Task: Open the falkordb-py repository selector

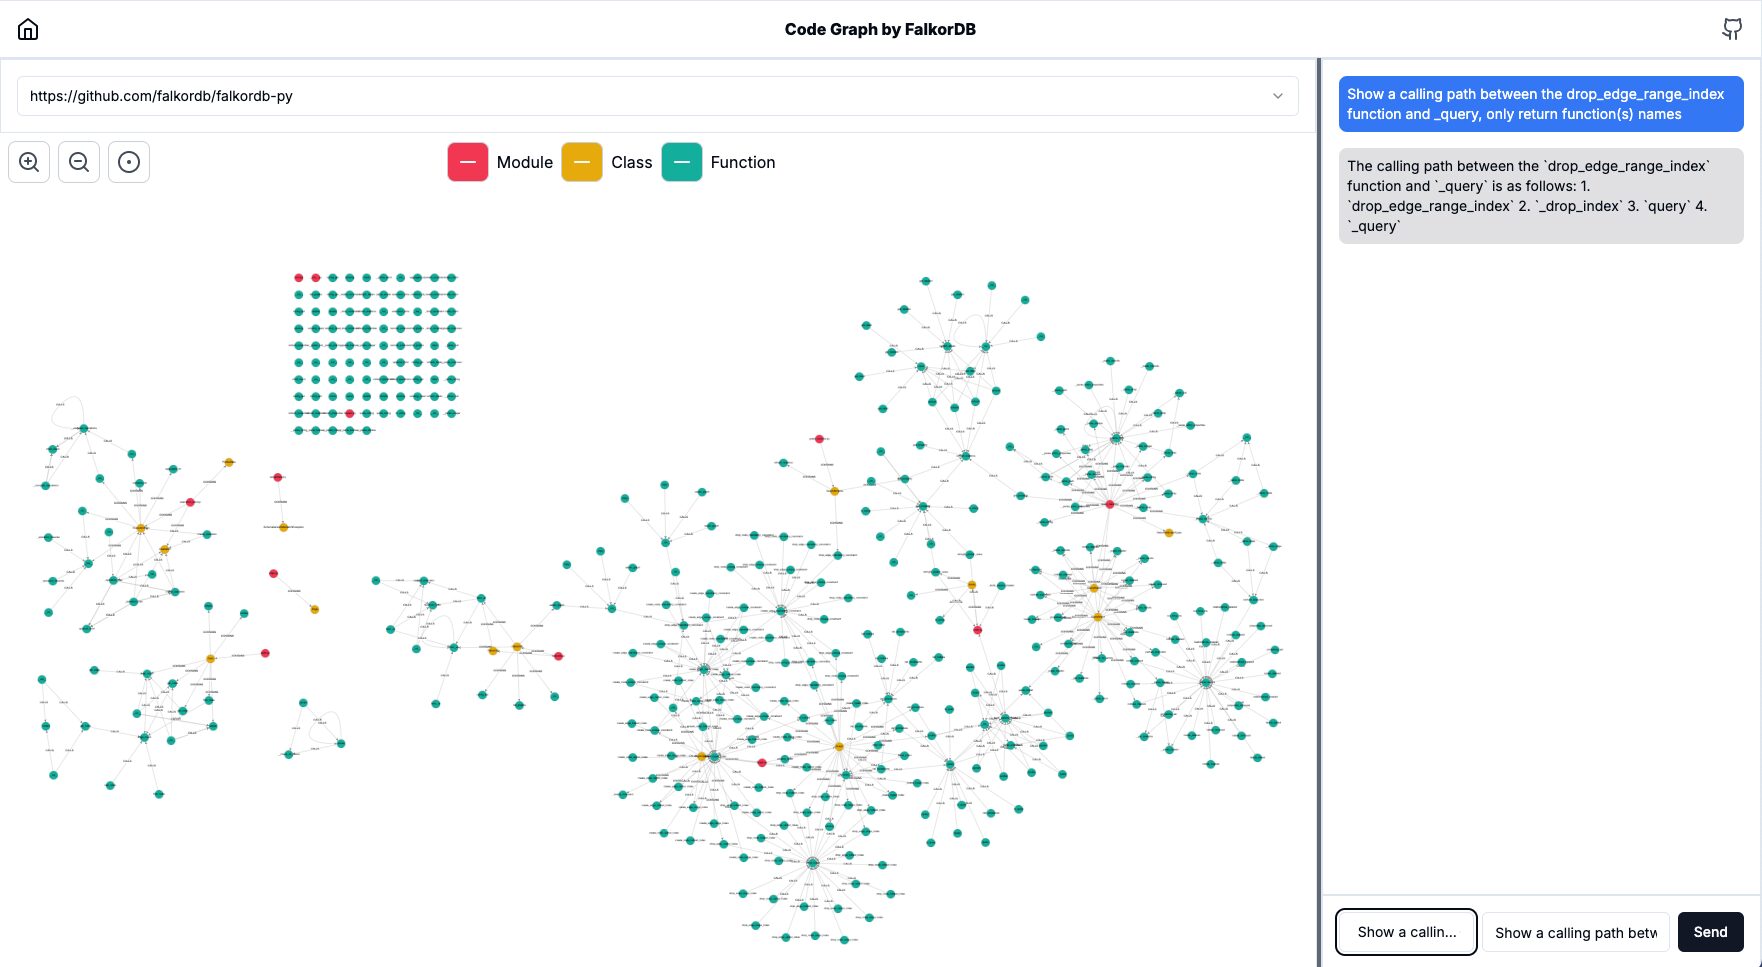Action: pyautogui.click(x=657, y=96)
